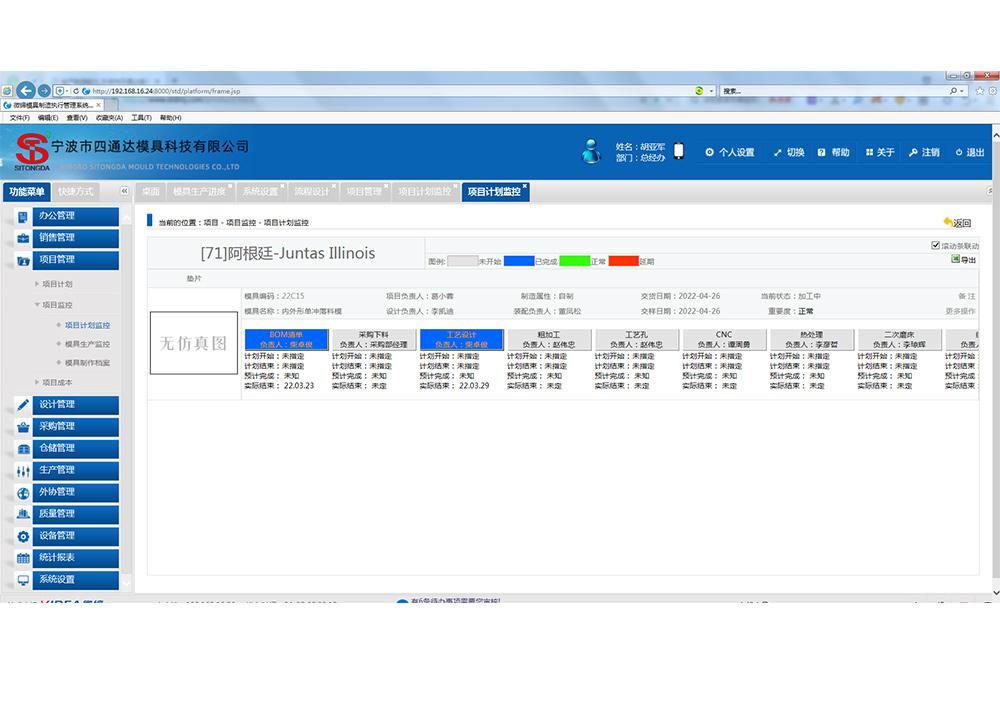Expand the 项目计划 tree node
The image size is (1000, 714).
click(x=37, y=284)
